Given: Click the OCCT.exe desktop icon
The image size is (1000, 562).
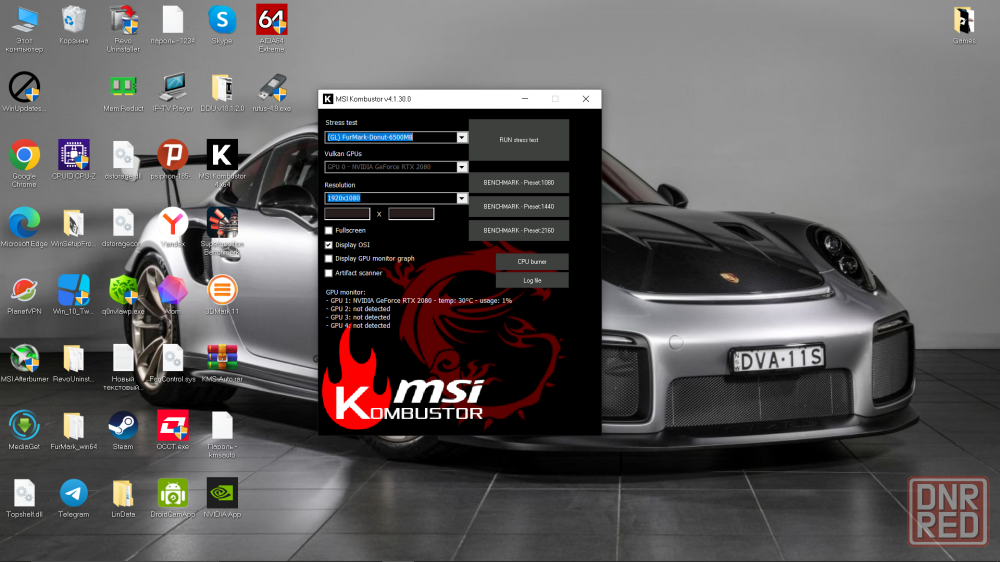Looking at the screenshot, I should [x=172, y=425].
